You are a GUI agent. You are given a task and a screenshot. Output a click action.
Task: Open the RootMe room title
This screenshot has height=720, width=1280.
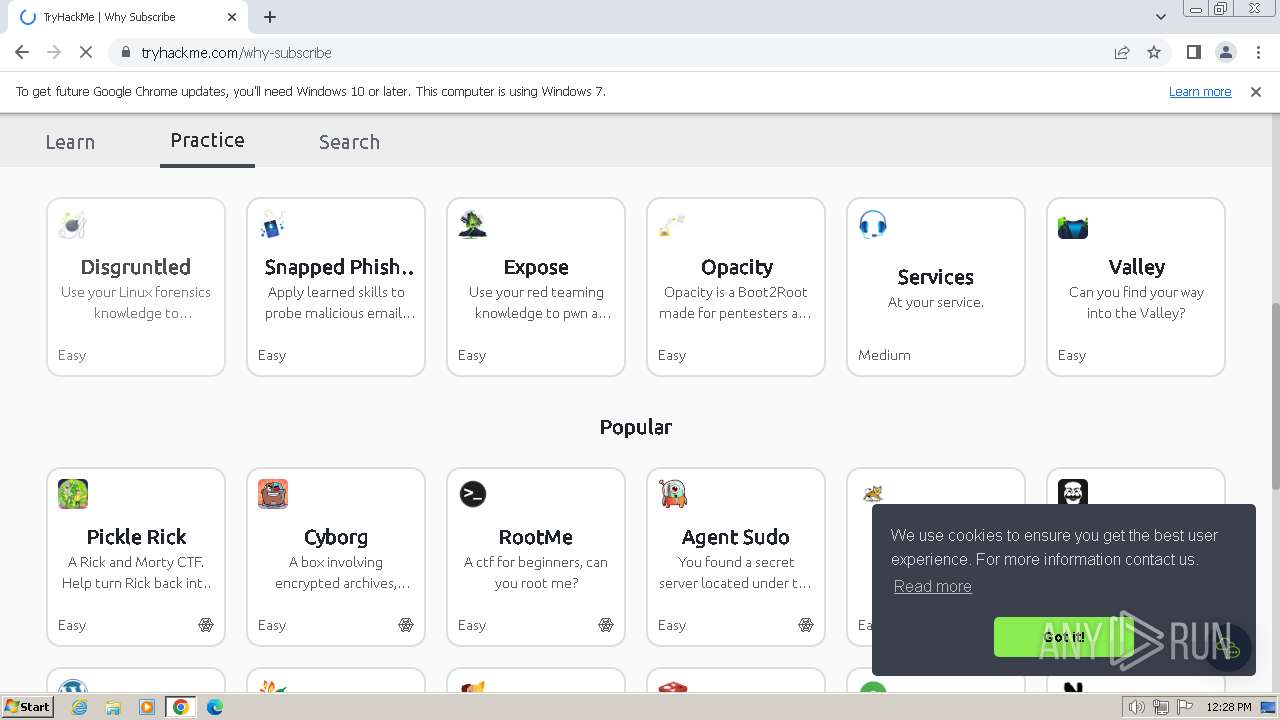[x=536, y=537]
